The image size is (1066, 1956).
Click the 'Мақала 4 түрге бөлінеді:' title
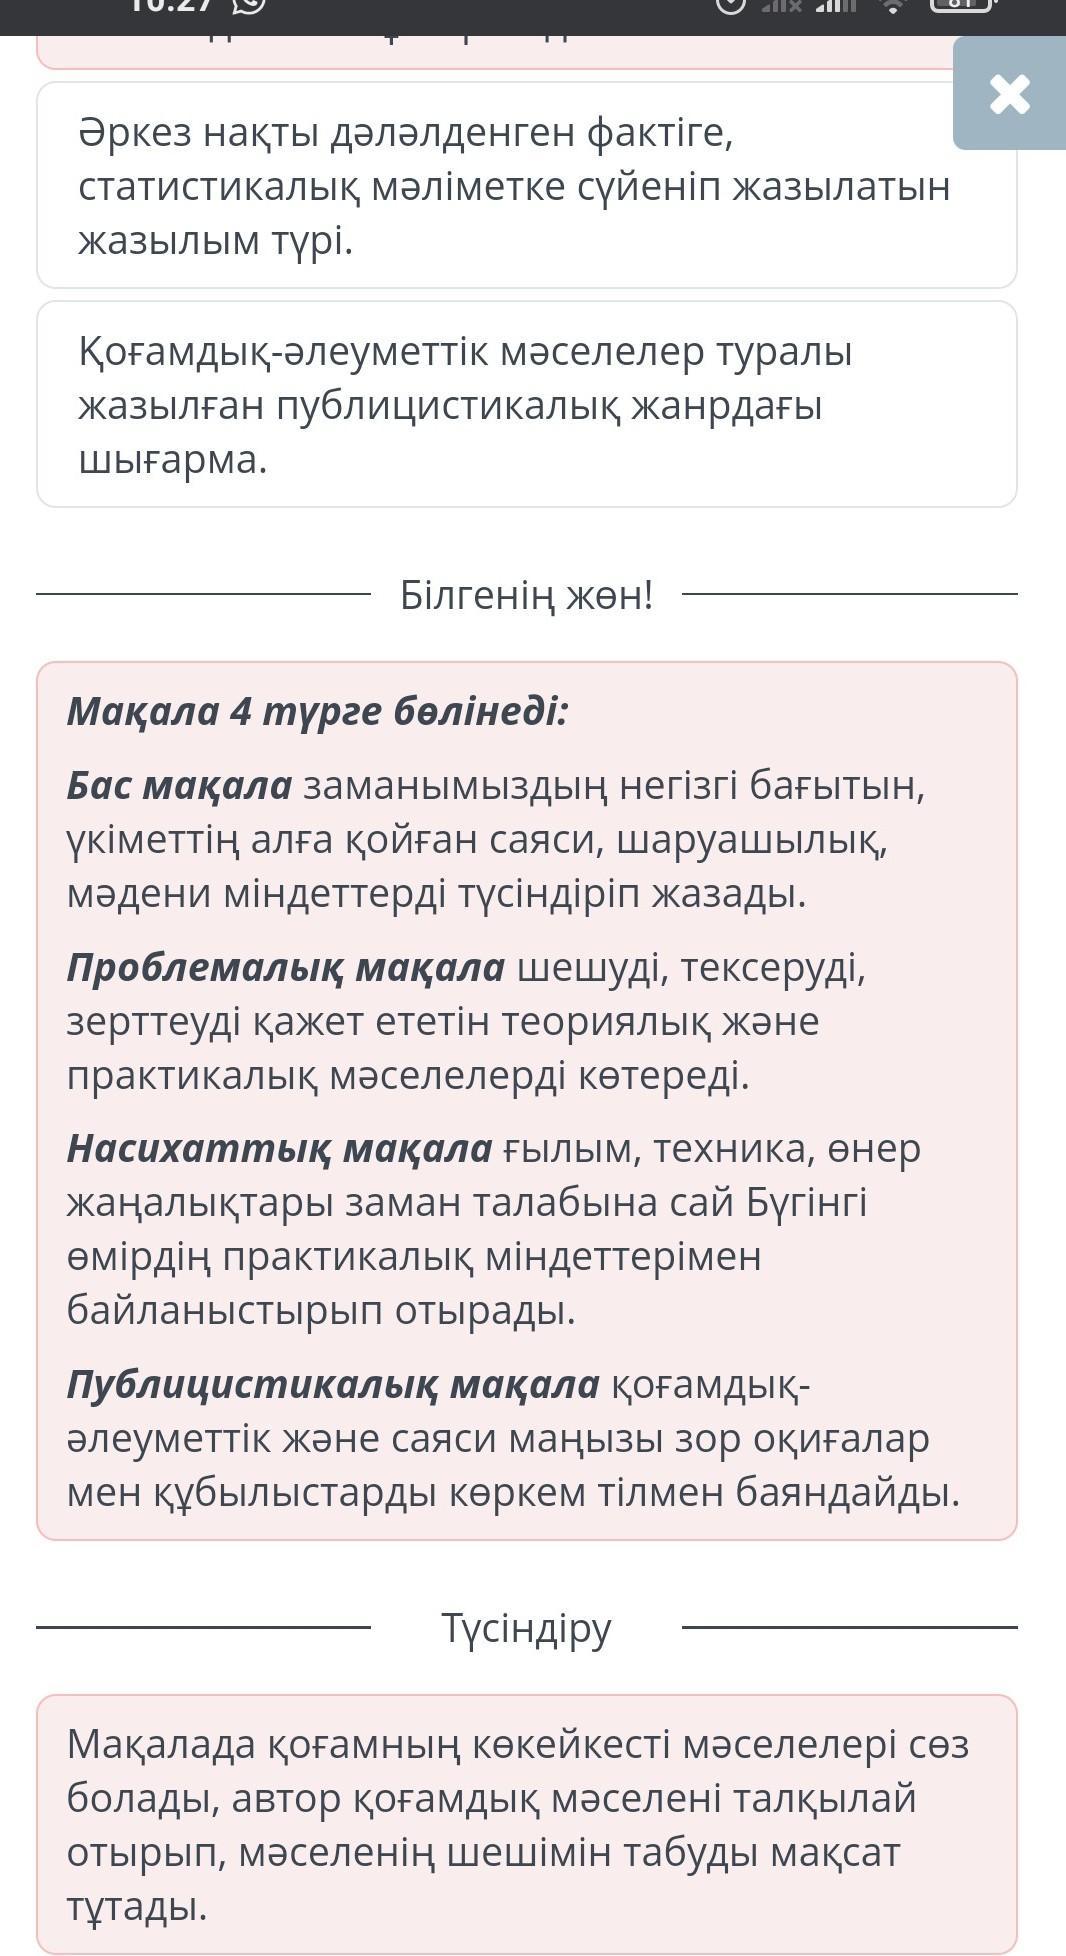coord(317,711)
